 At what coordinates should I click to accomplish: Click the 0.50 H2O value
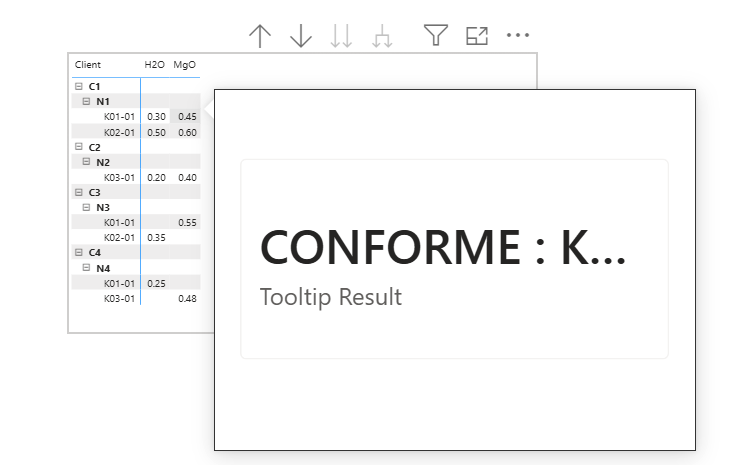pyautogui.click(x=156, y=133)
